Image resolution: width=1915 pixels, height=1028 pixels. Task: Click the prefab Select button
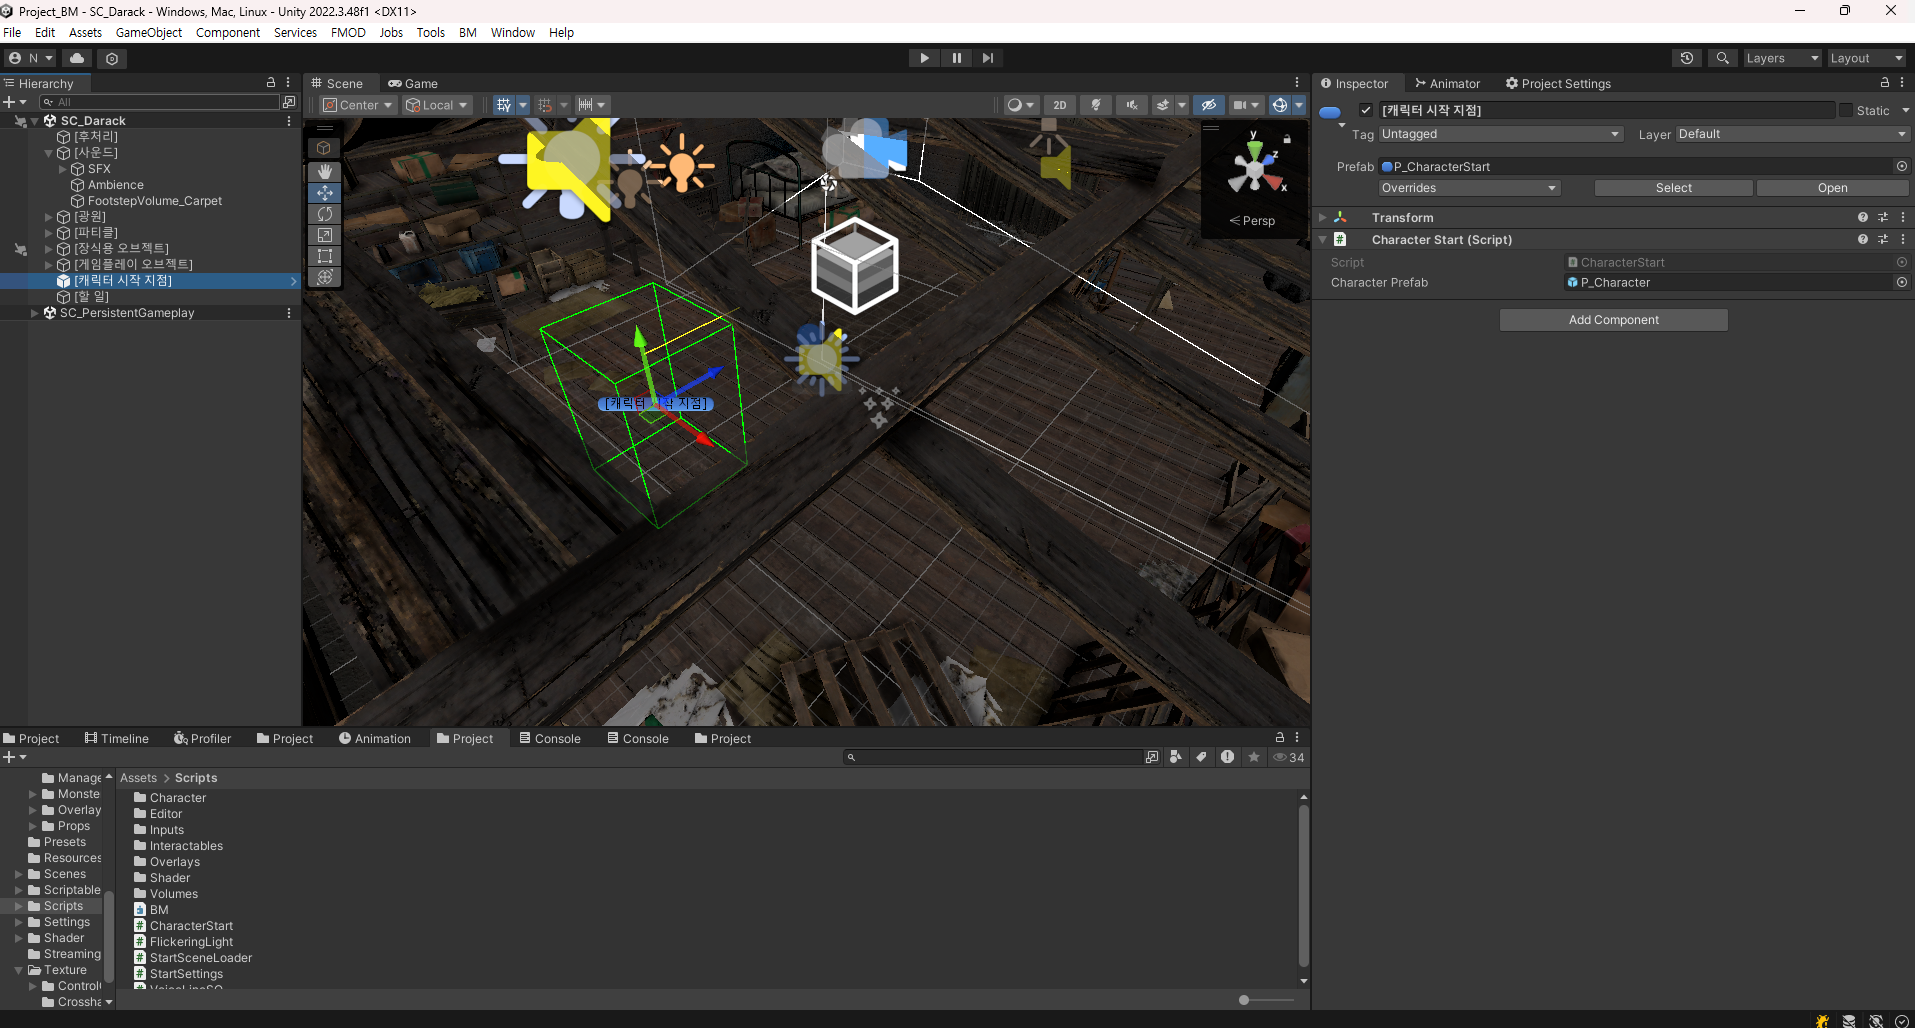coord(1673,188)
